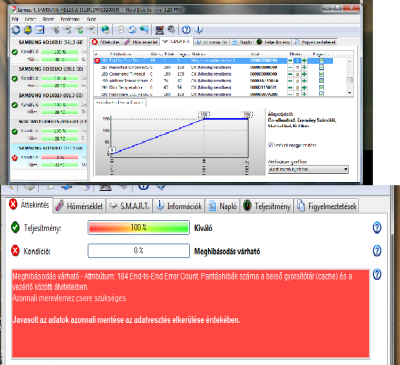Screen dimensions: 400x365
Task: Toggle enabled checkbox on Airflow Temperature row
Action: click(x=321, y=81)
